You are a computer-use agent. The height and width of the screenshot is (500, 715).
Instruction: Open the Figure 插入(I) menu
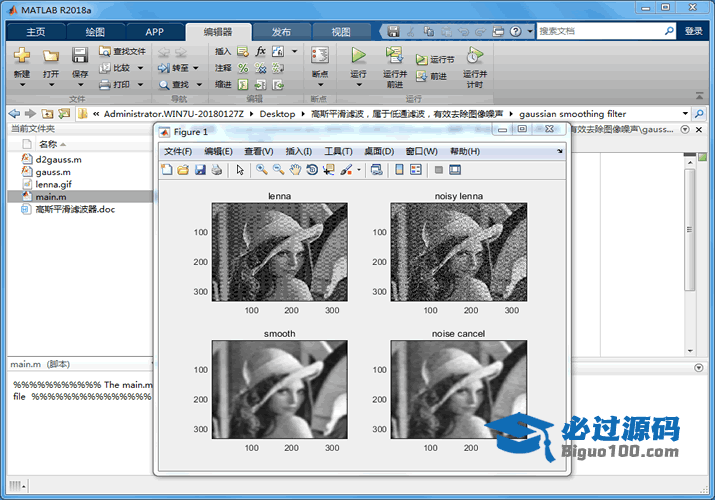(x=298, y=151)
